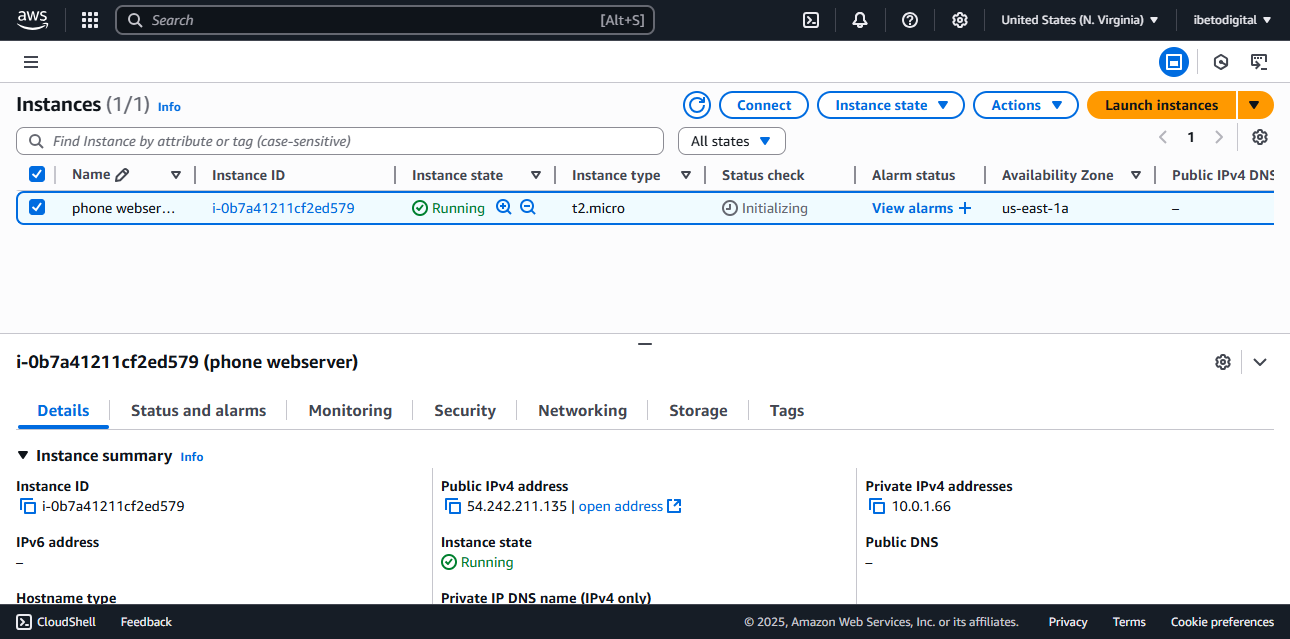Click the CloudShell icon in the footer
The image size is (1290, 639).
coord(24,622)
